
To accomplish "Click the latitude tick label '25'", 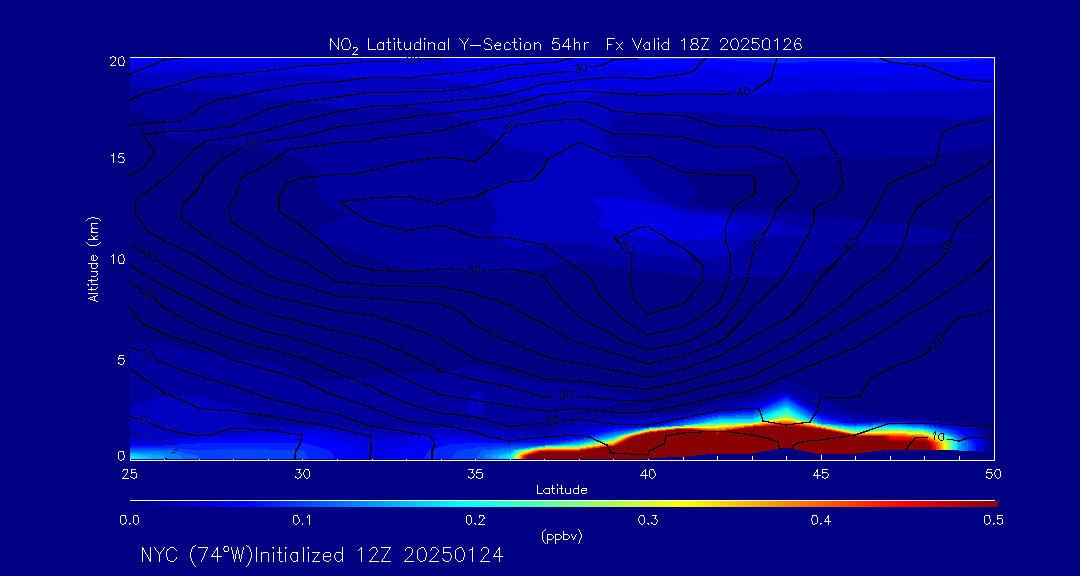I will (129, 474).
